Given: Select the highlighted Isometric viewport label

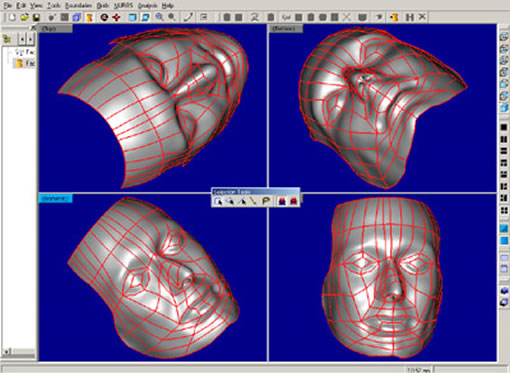Looking at the screenshot, I should (55, 198).
